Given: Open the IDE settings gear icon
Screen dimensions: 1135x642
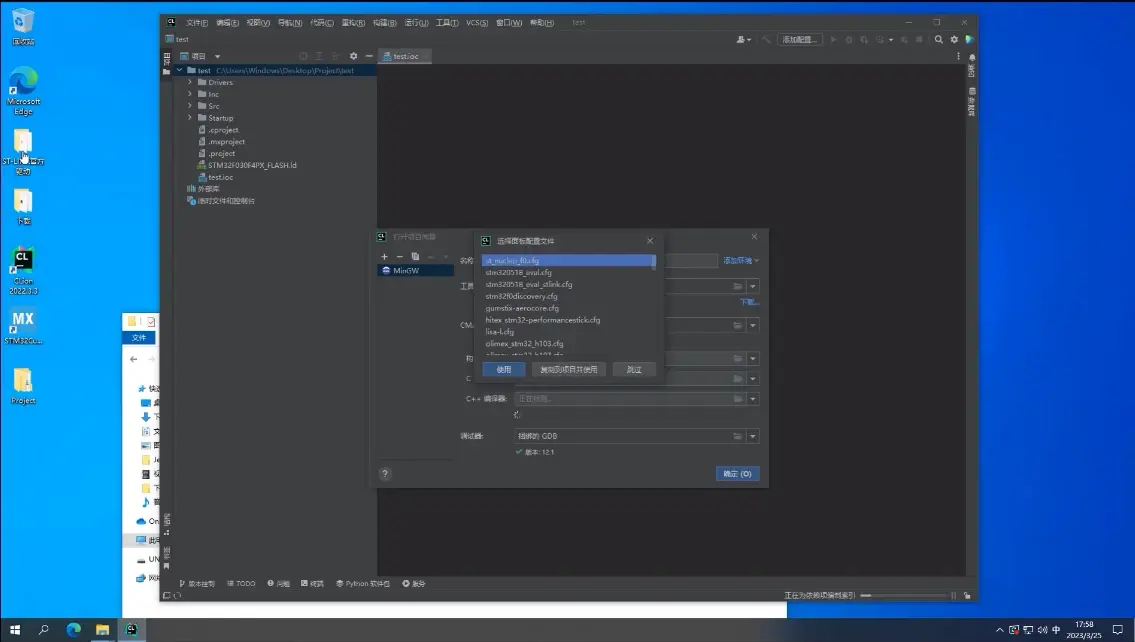Looking at the screenshot, I should (954, 40).
